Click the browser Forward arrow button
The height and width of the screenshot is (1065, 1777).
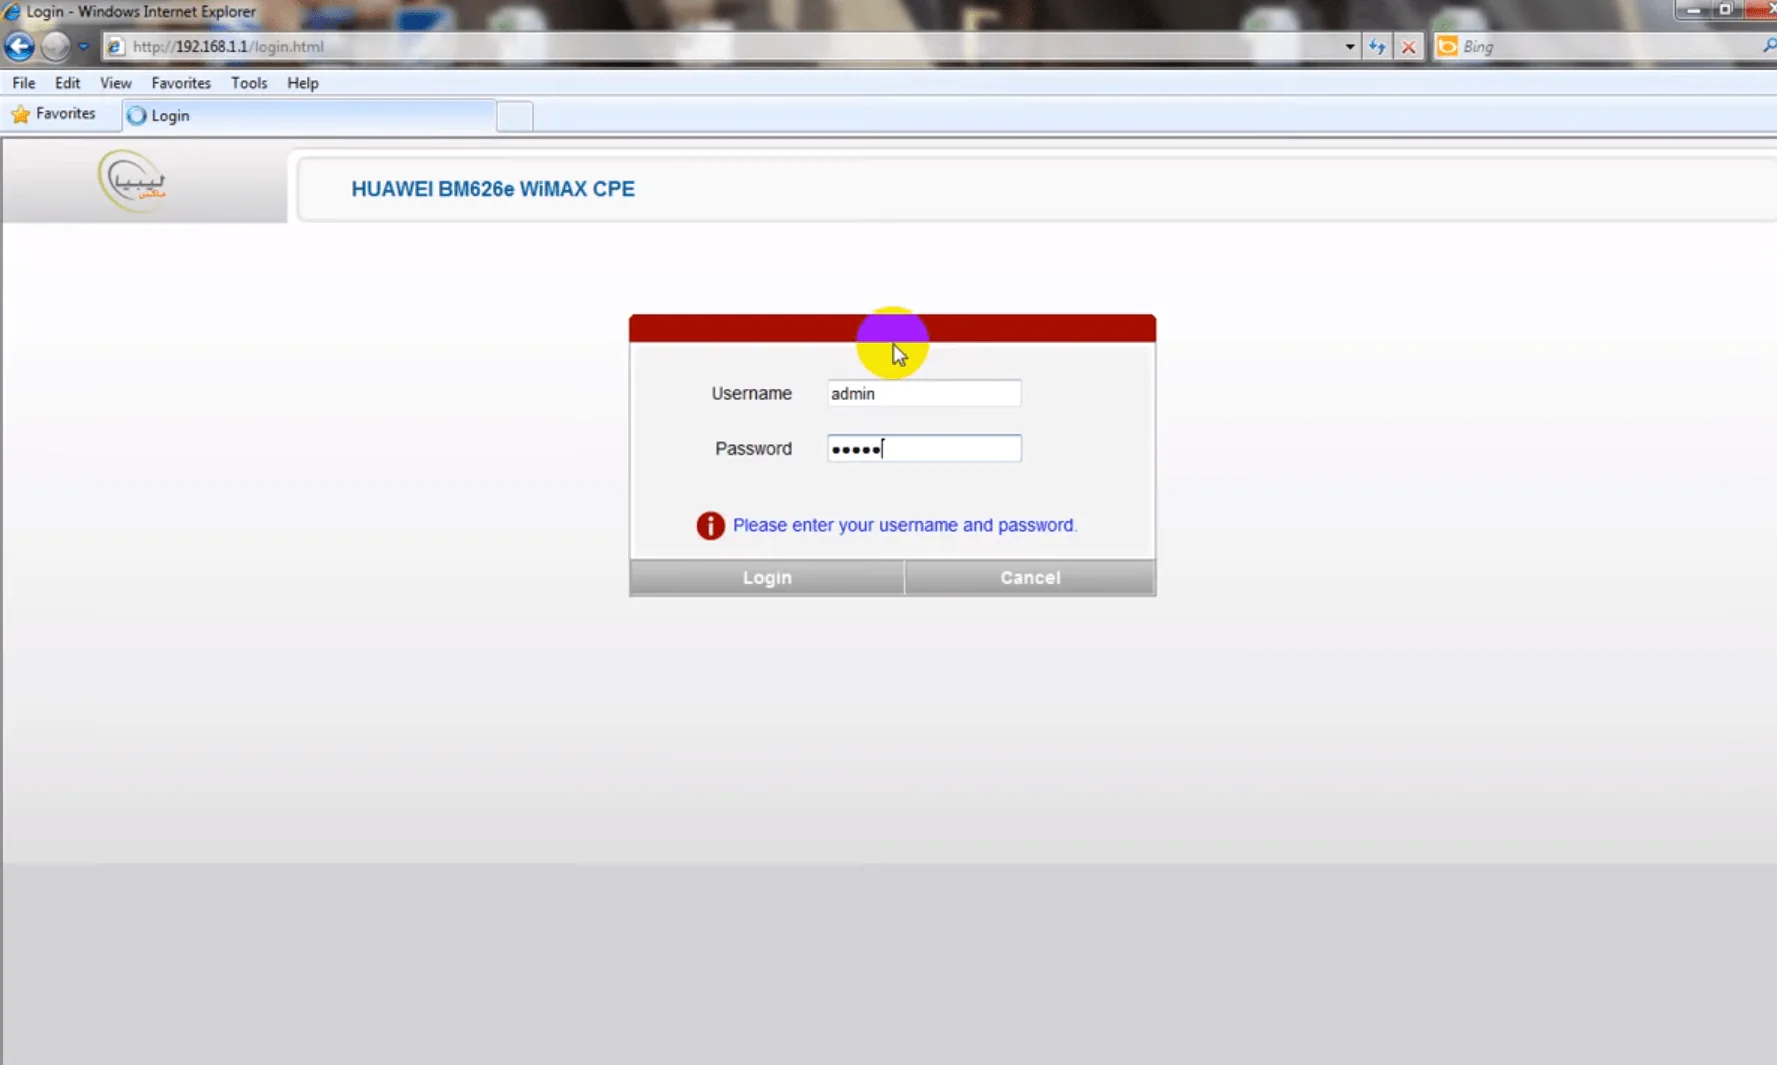pos(56,46)
